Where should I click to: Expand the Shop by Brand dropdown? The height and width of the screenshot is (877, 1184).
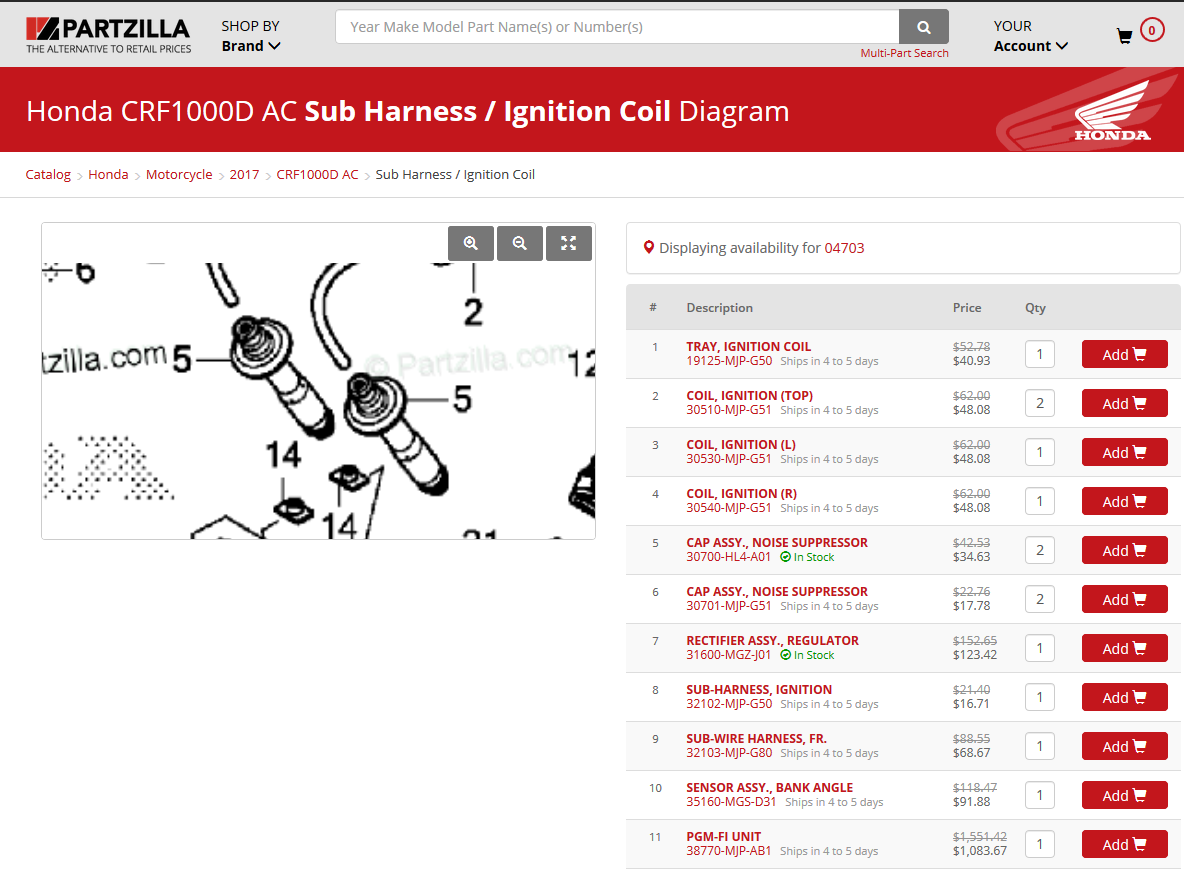(x=250, y=36)
